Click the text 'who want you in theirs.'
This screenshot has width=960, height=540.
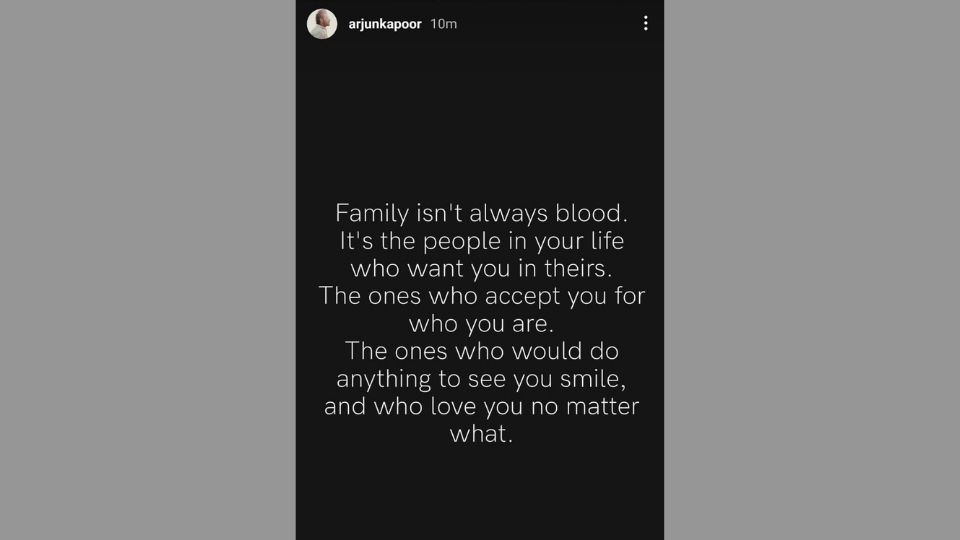[x=481, y=268]
